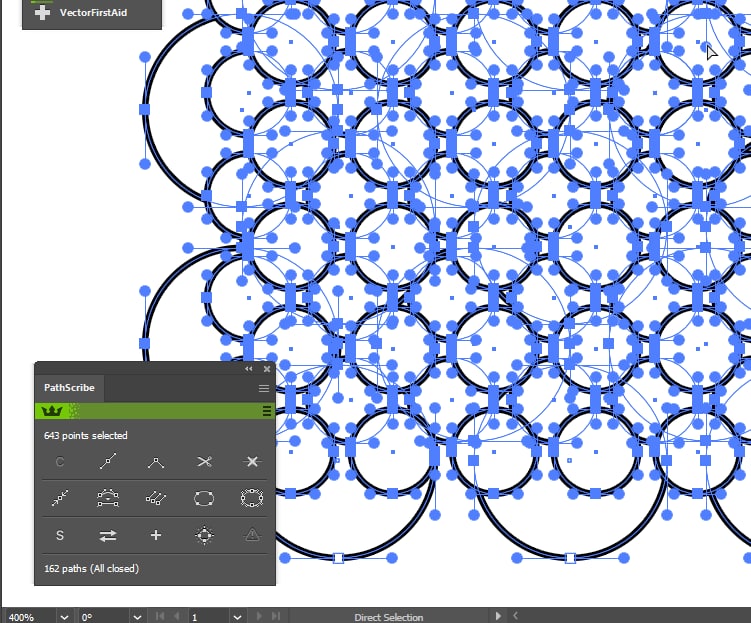Click the VectorFirstAid panel label
Screen dimensions: 751x623
point(93,13)
